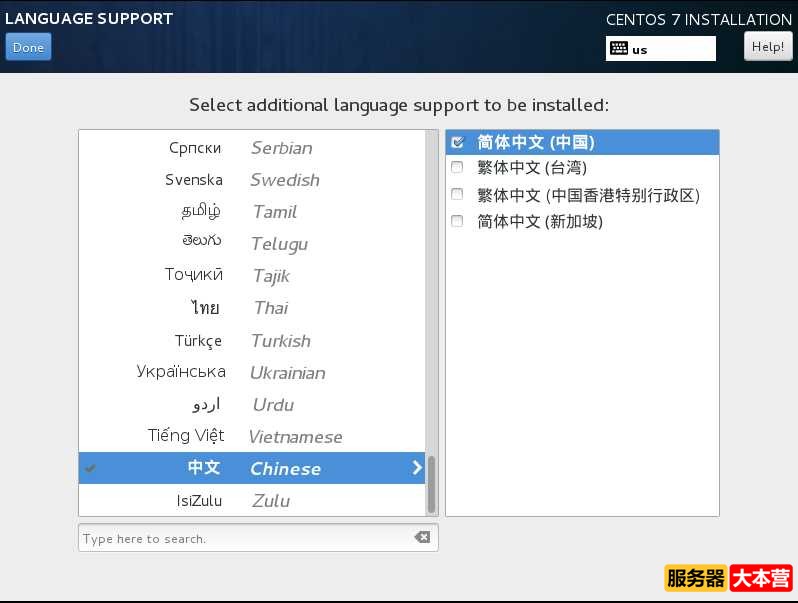Select the Swedish language row
The height and width of the screenshot is (603, 798).
pyautogui.click(x=252, y=180)
